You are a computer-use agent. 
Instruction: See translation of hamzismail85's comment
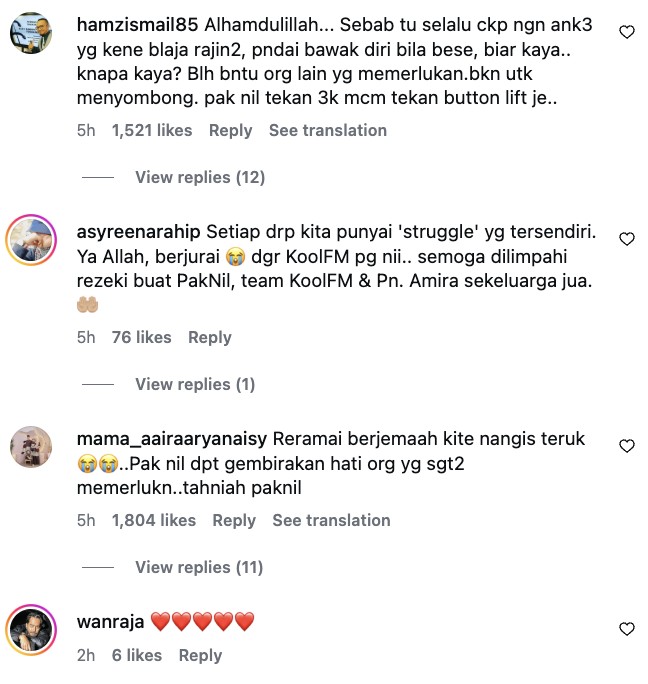(x=328, y=130)
